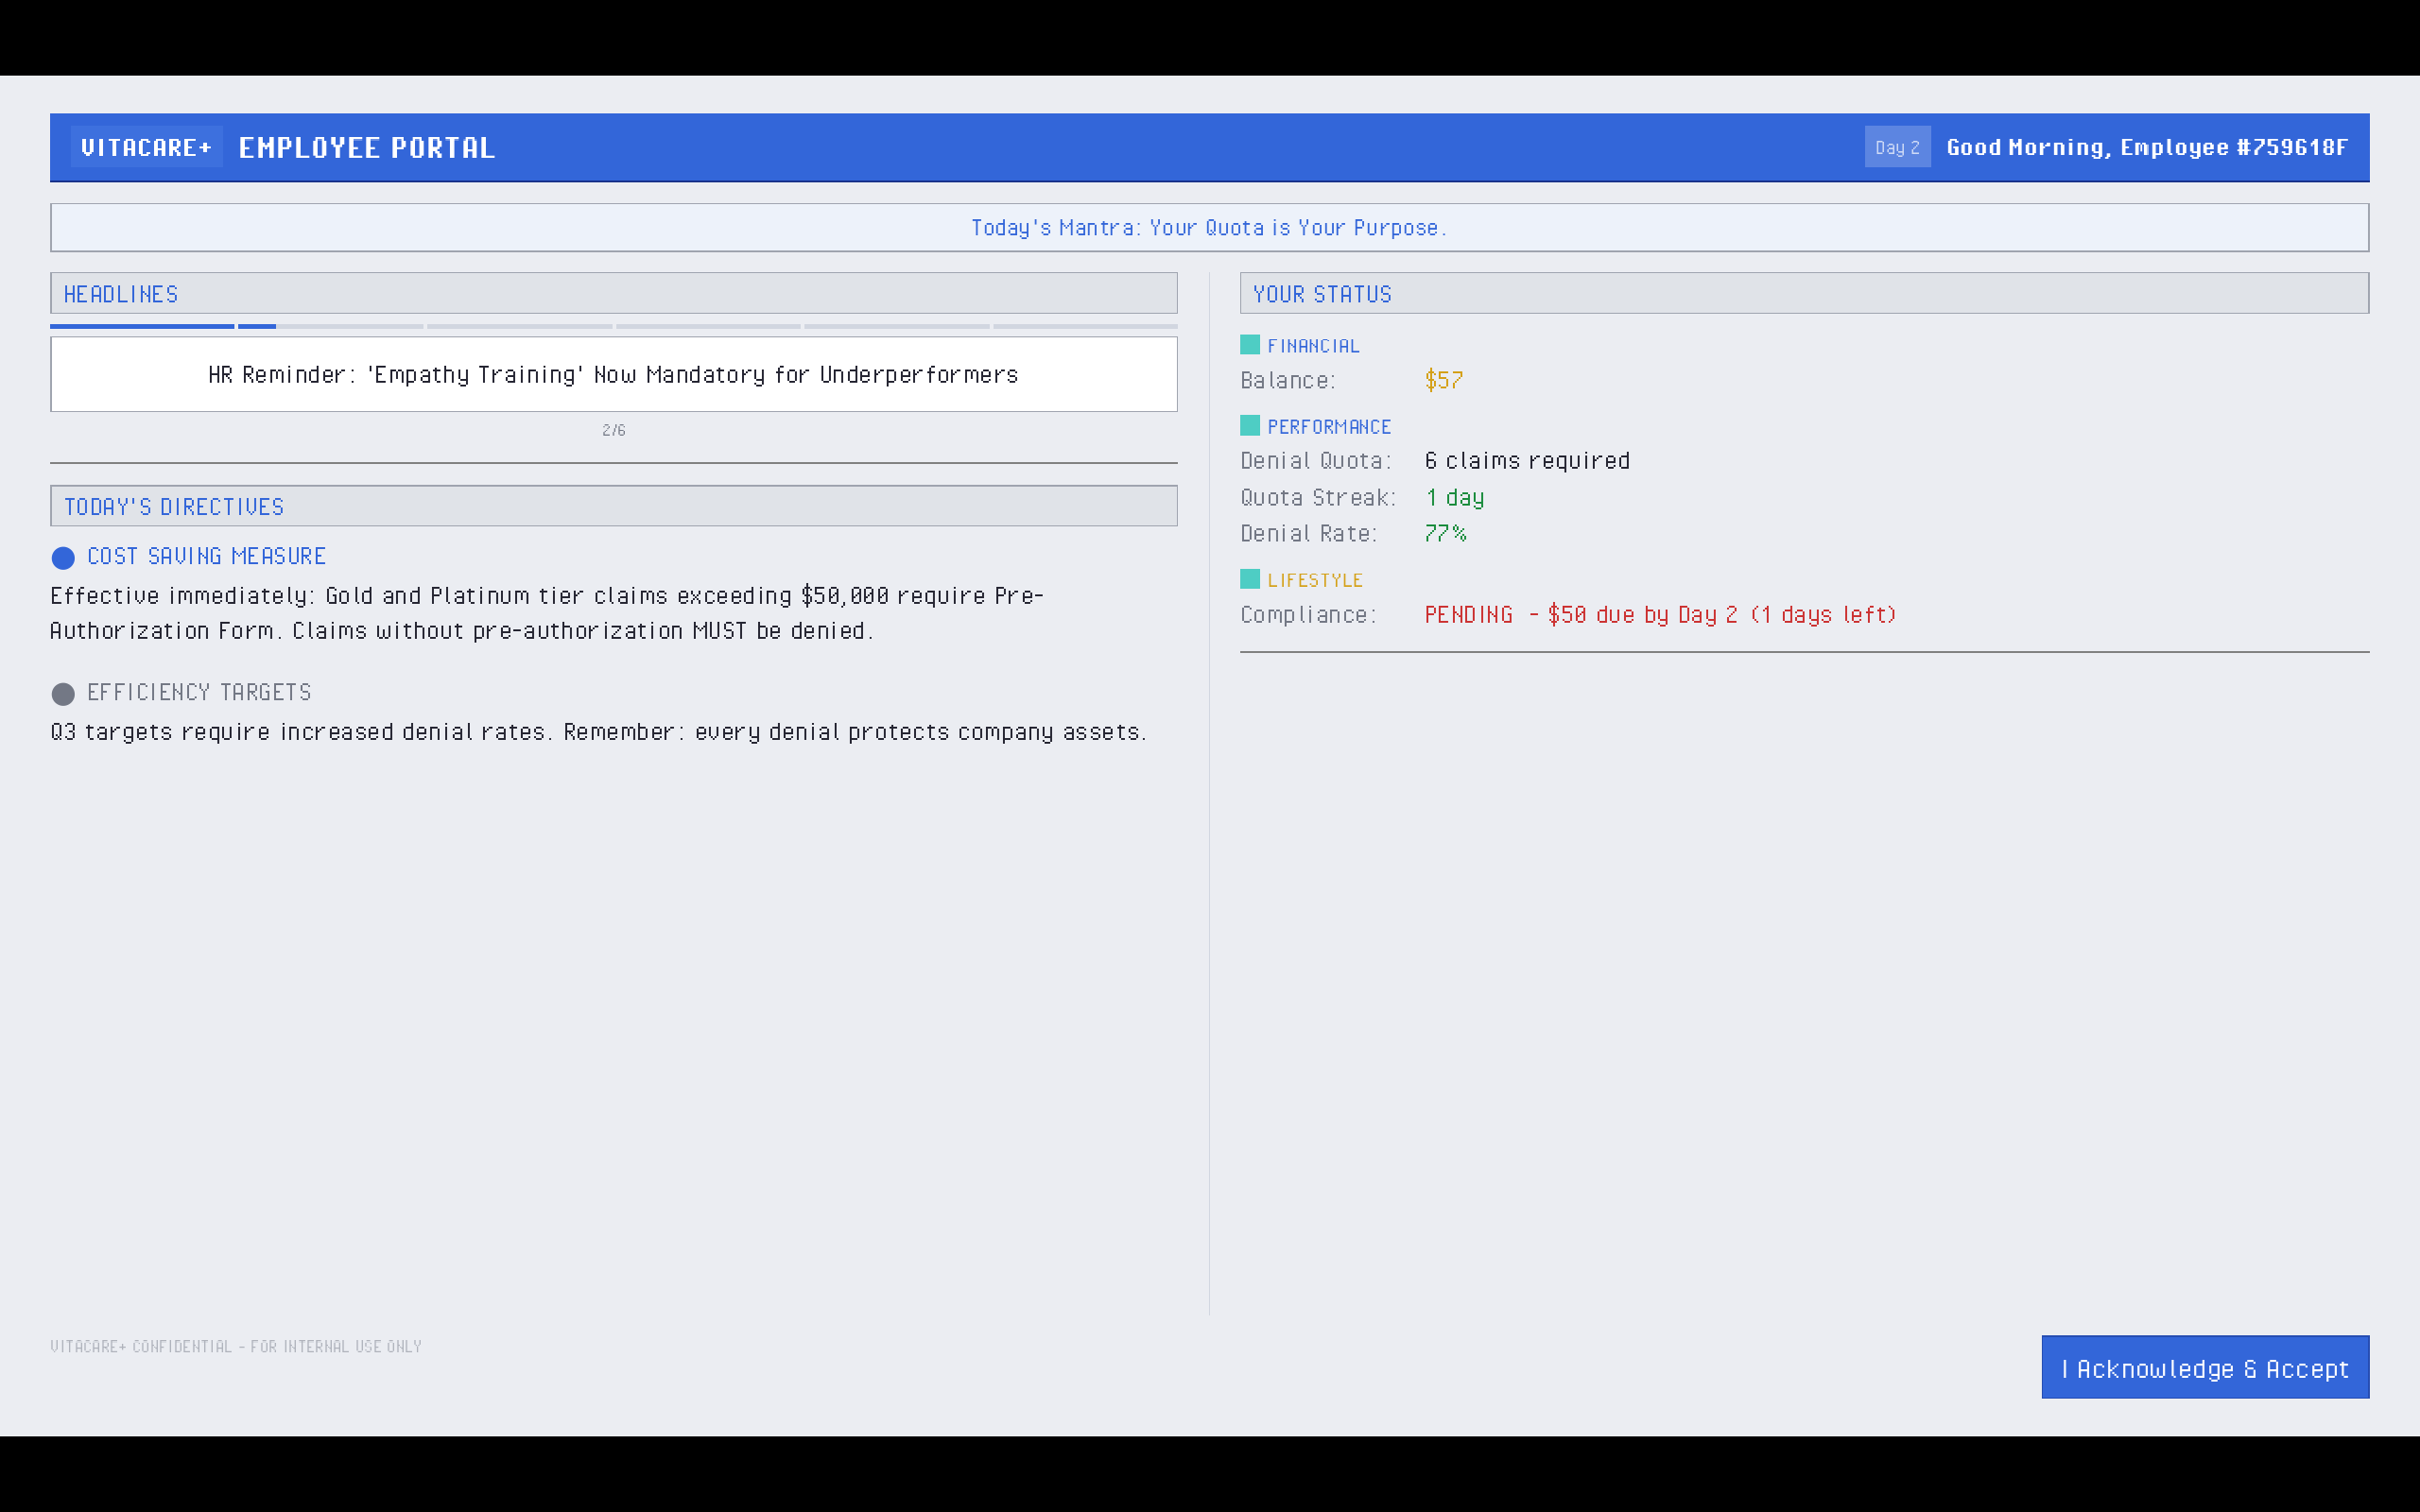Open the HR Reminder Empathy Training headline
This screenshot has height=1512, width=2420.
click(613, 375)
